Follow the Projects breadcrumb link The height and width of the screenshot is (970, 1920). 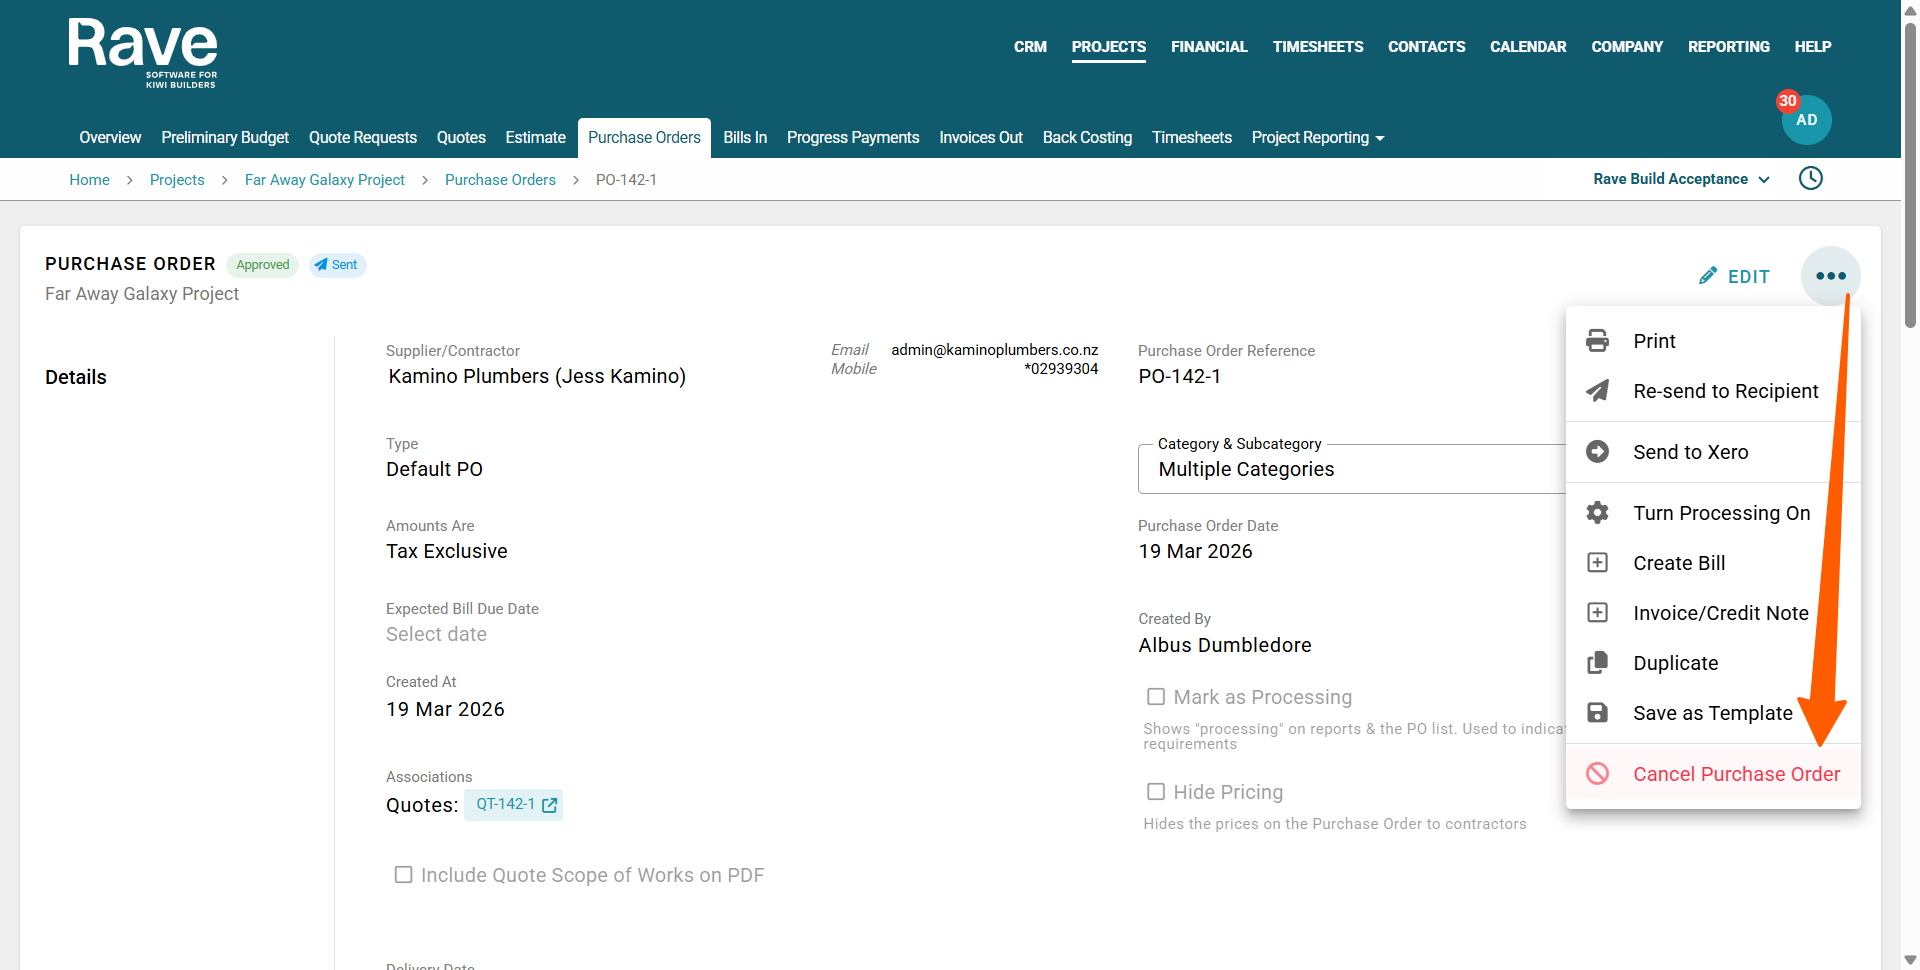point(177,180)
